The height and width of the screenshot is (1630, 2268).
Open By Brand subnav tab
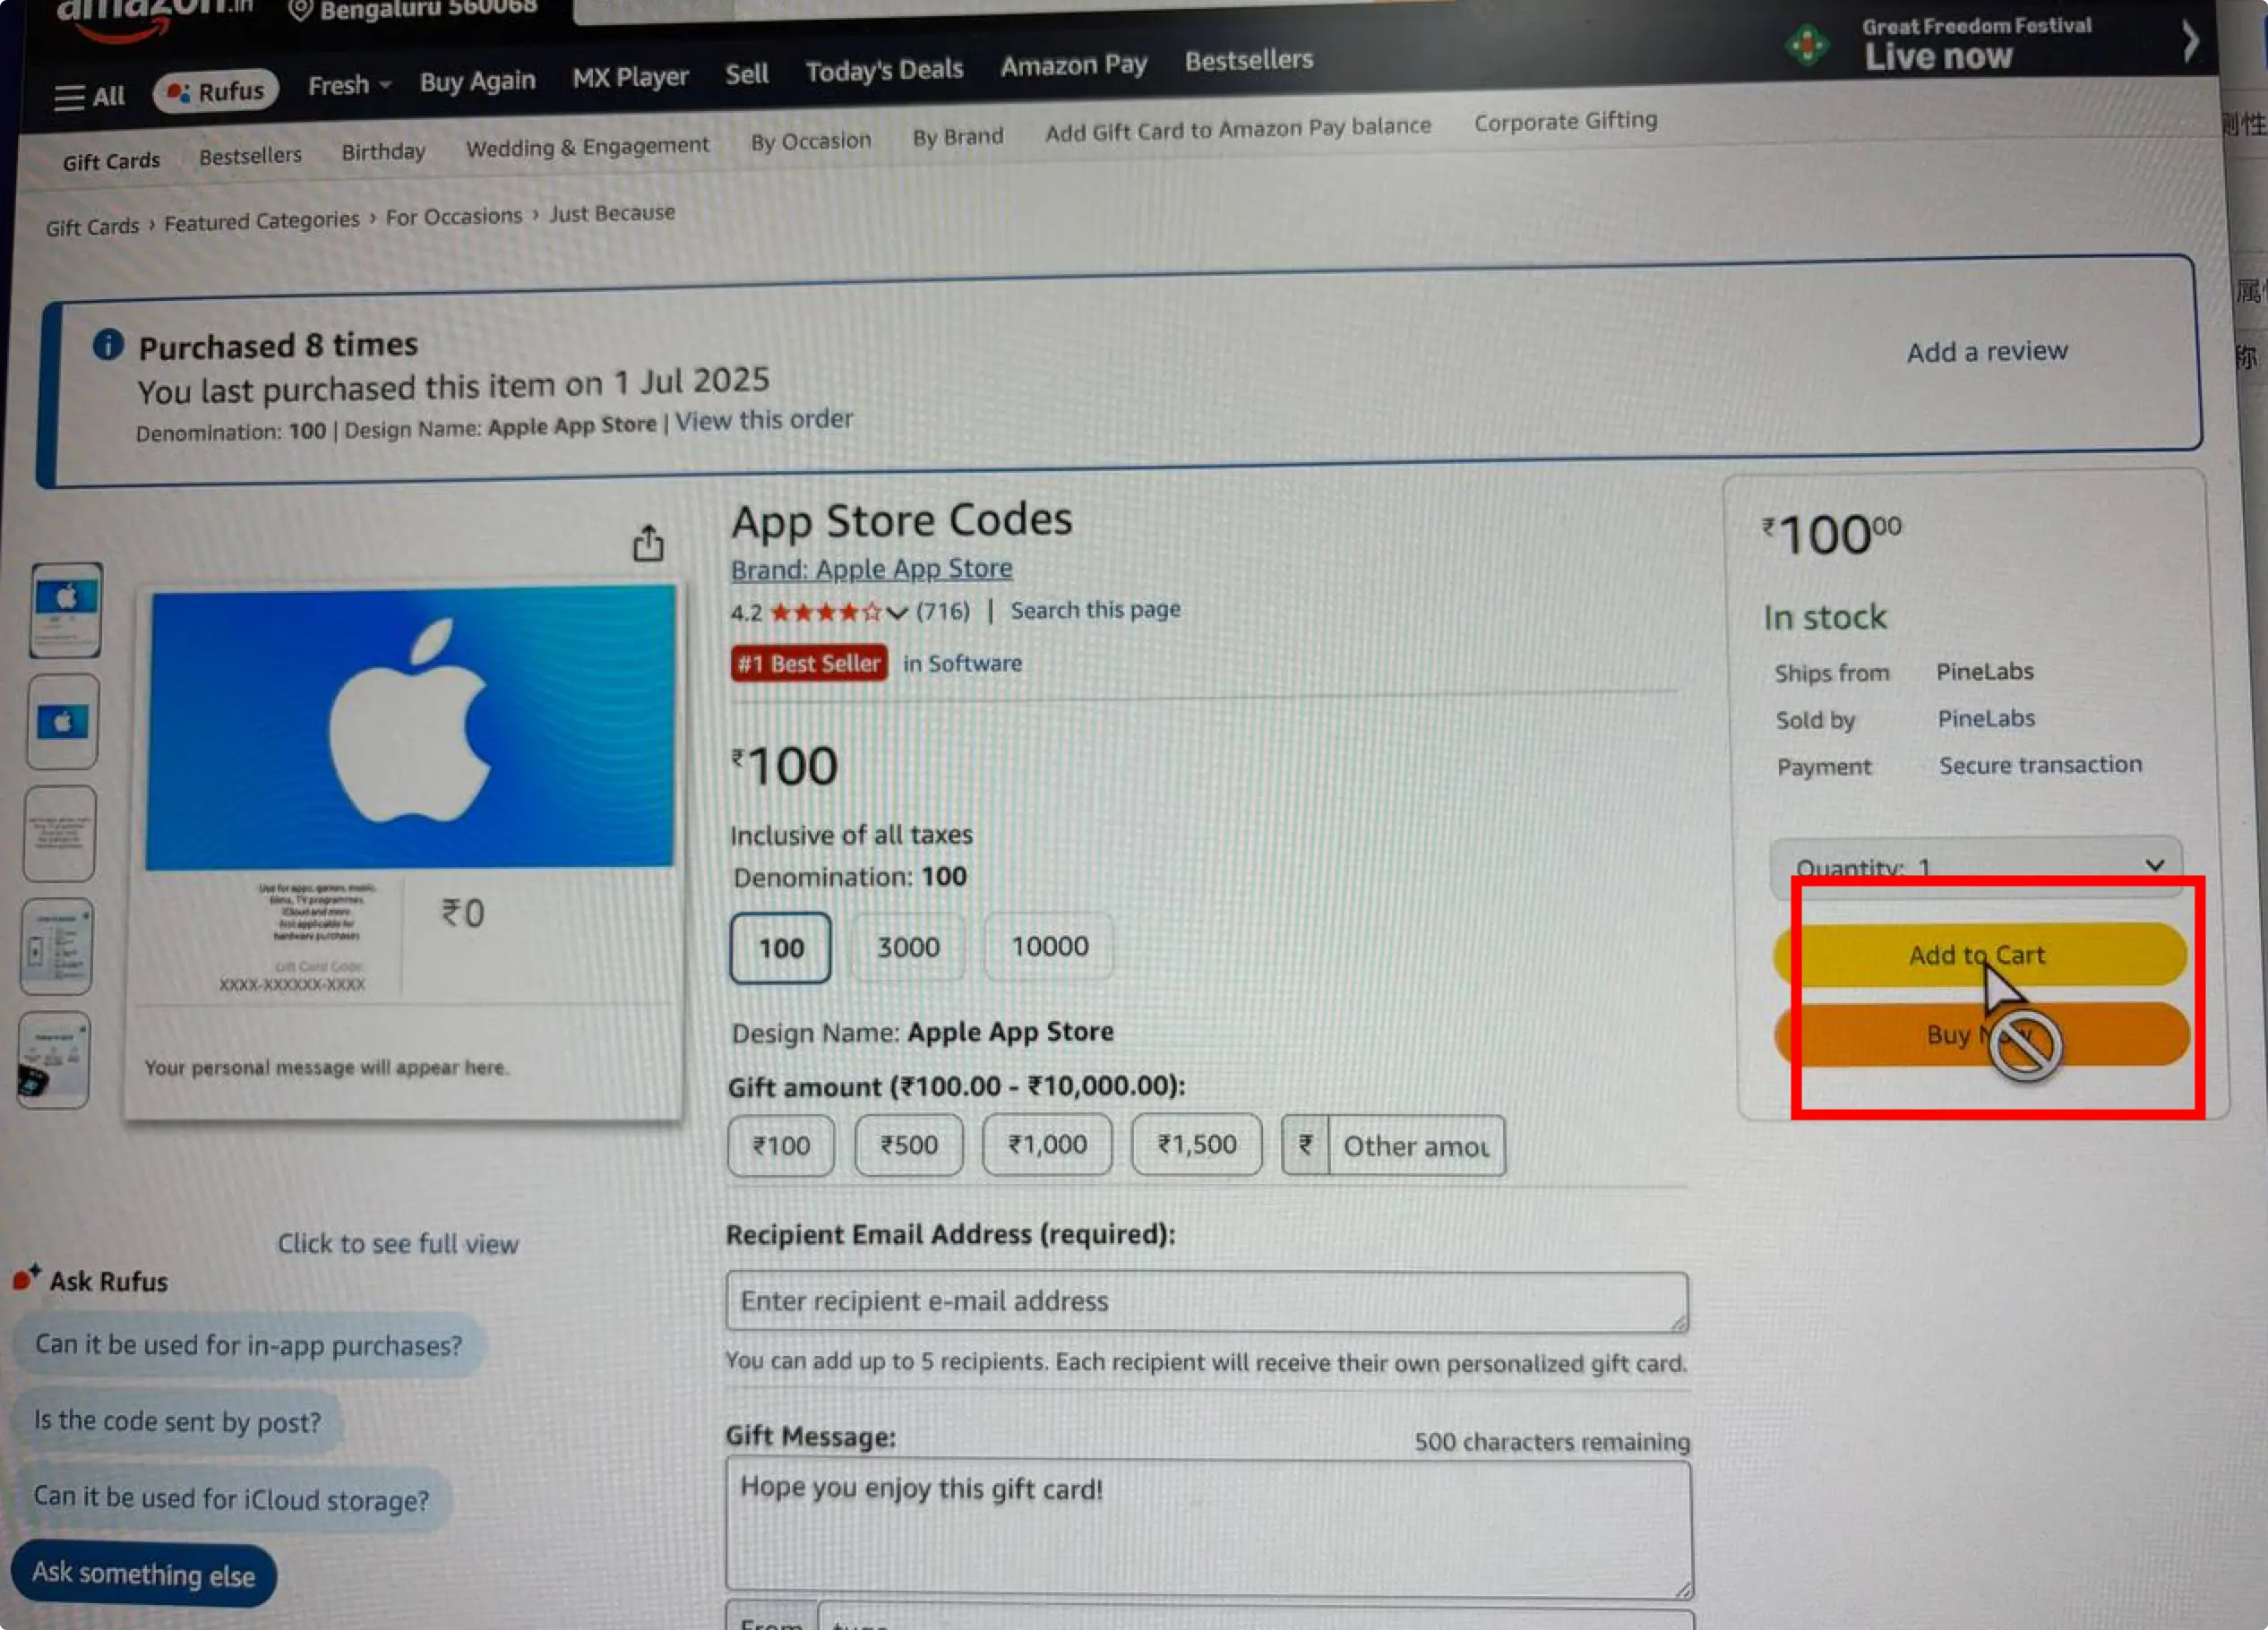pyautogui.click(x=957, y=137)
